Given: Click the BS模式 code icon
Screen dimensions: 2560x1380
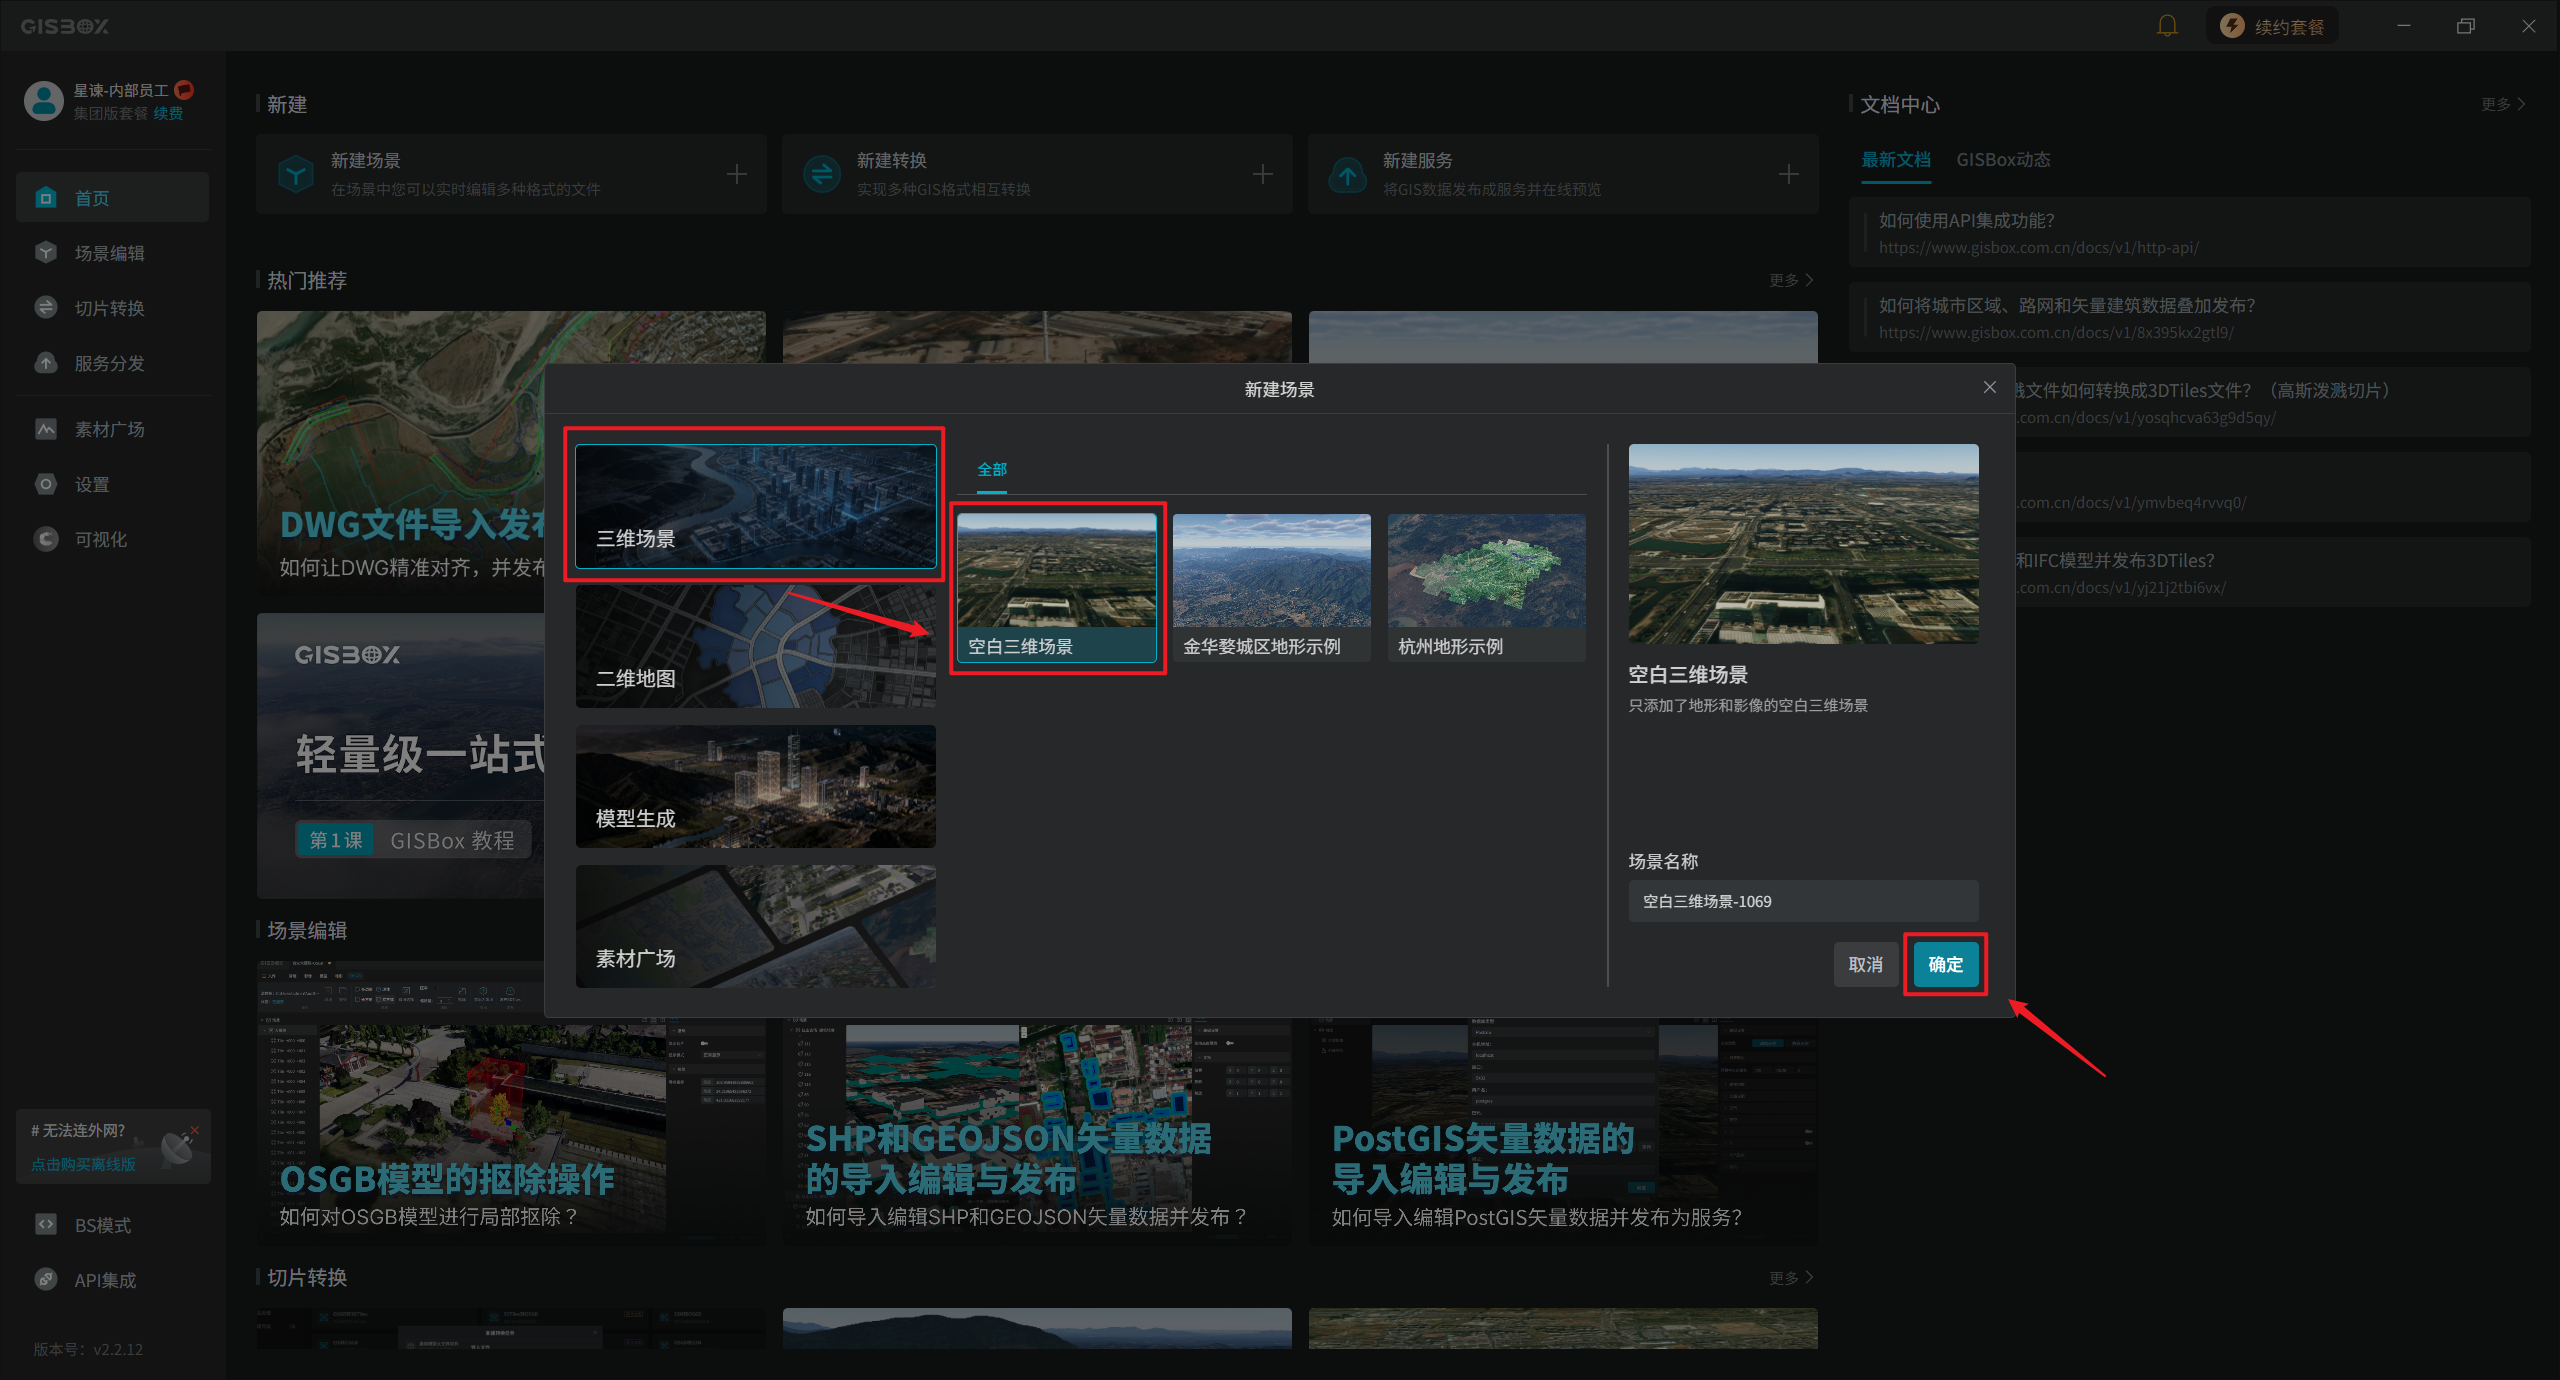Looking at the screenshot, I should coord(46,1225).
